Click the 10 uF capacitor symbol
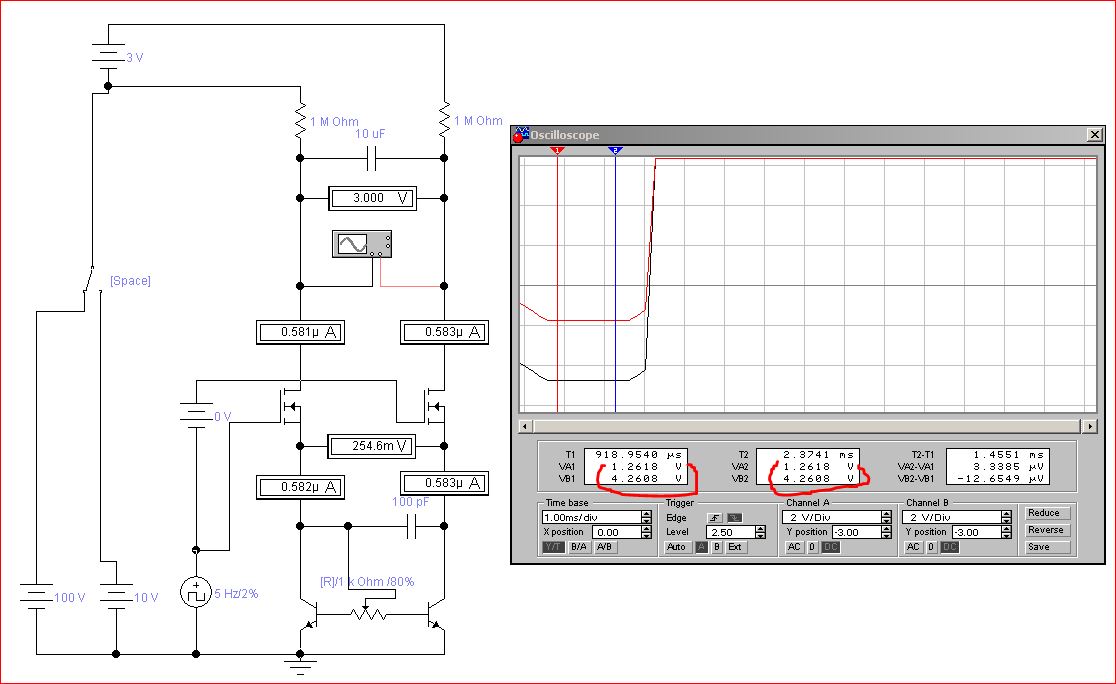Screen dimensions: 1116x684 [372, 158]
